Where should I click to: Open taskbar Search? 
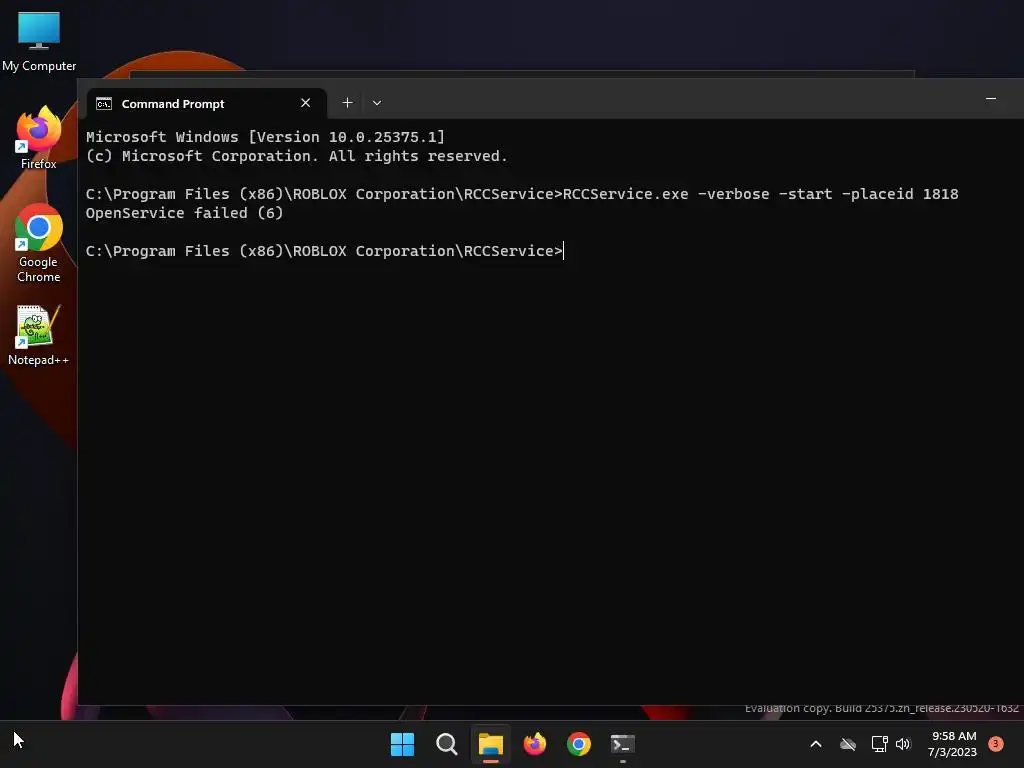(447, 744)
